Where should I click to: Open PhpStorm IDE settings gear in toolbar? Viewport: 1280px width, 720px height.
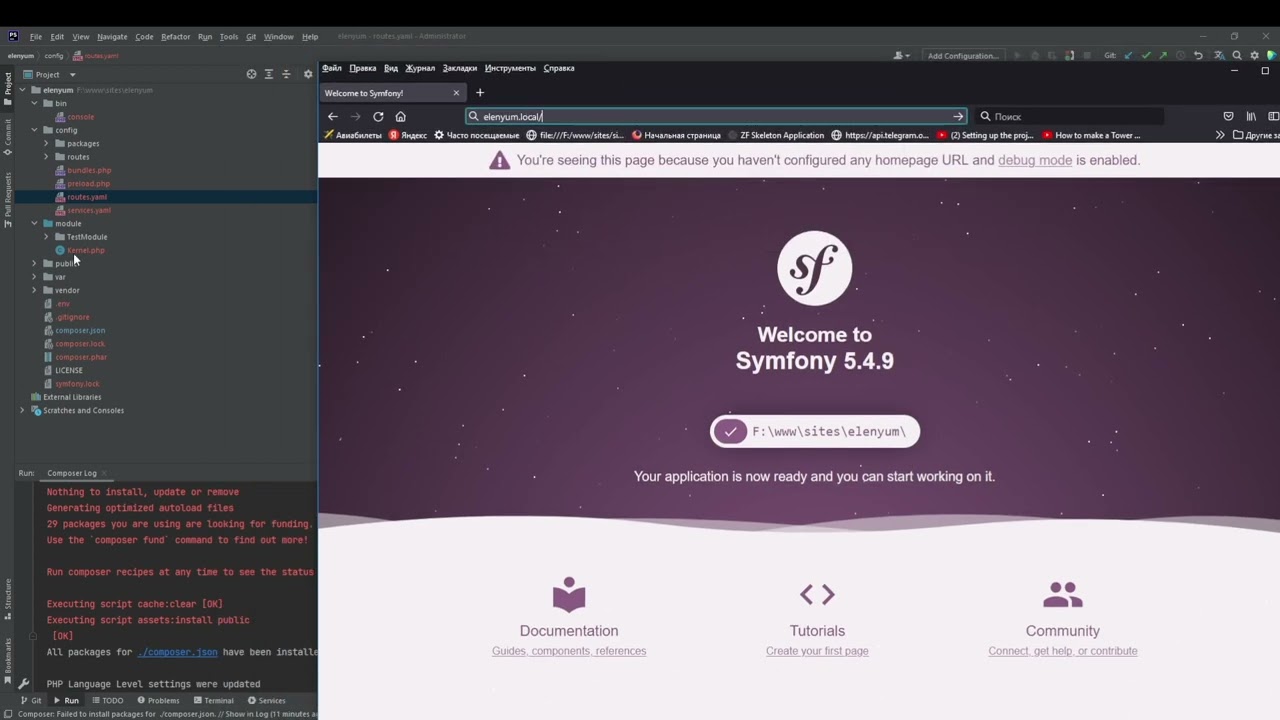coord(1254,56)
